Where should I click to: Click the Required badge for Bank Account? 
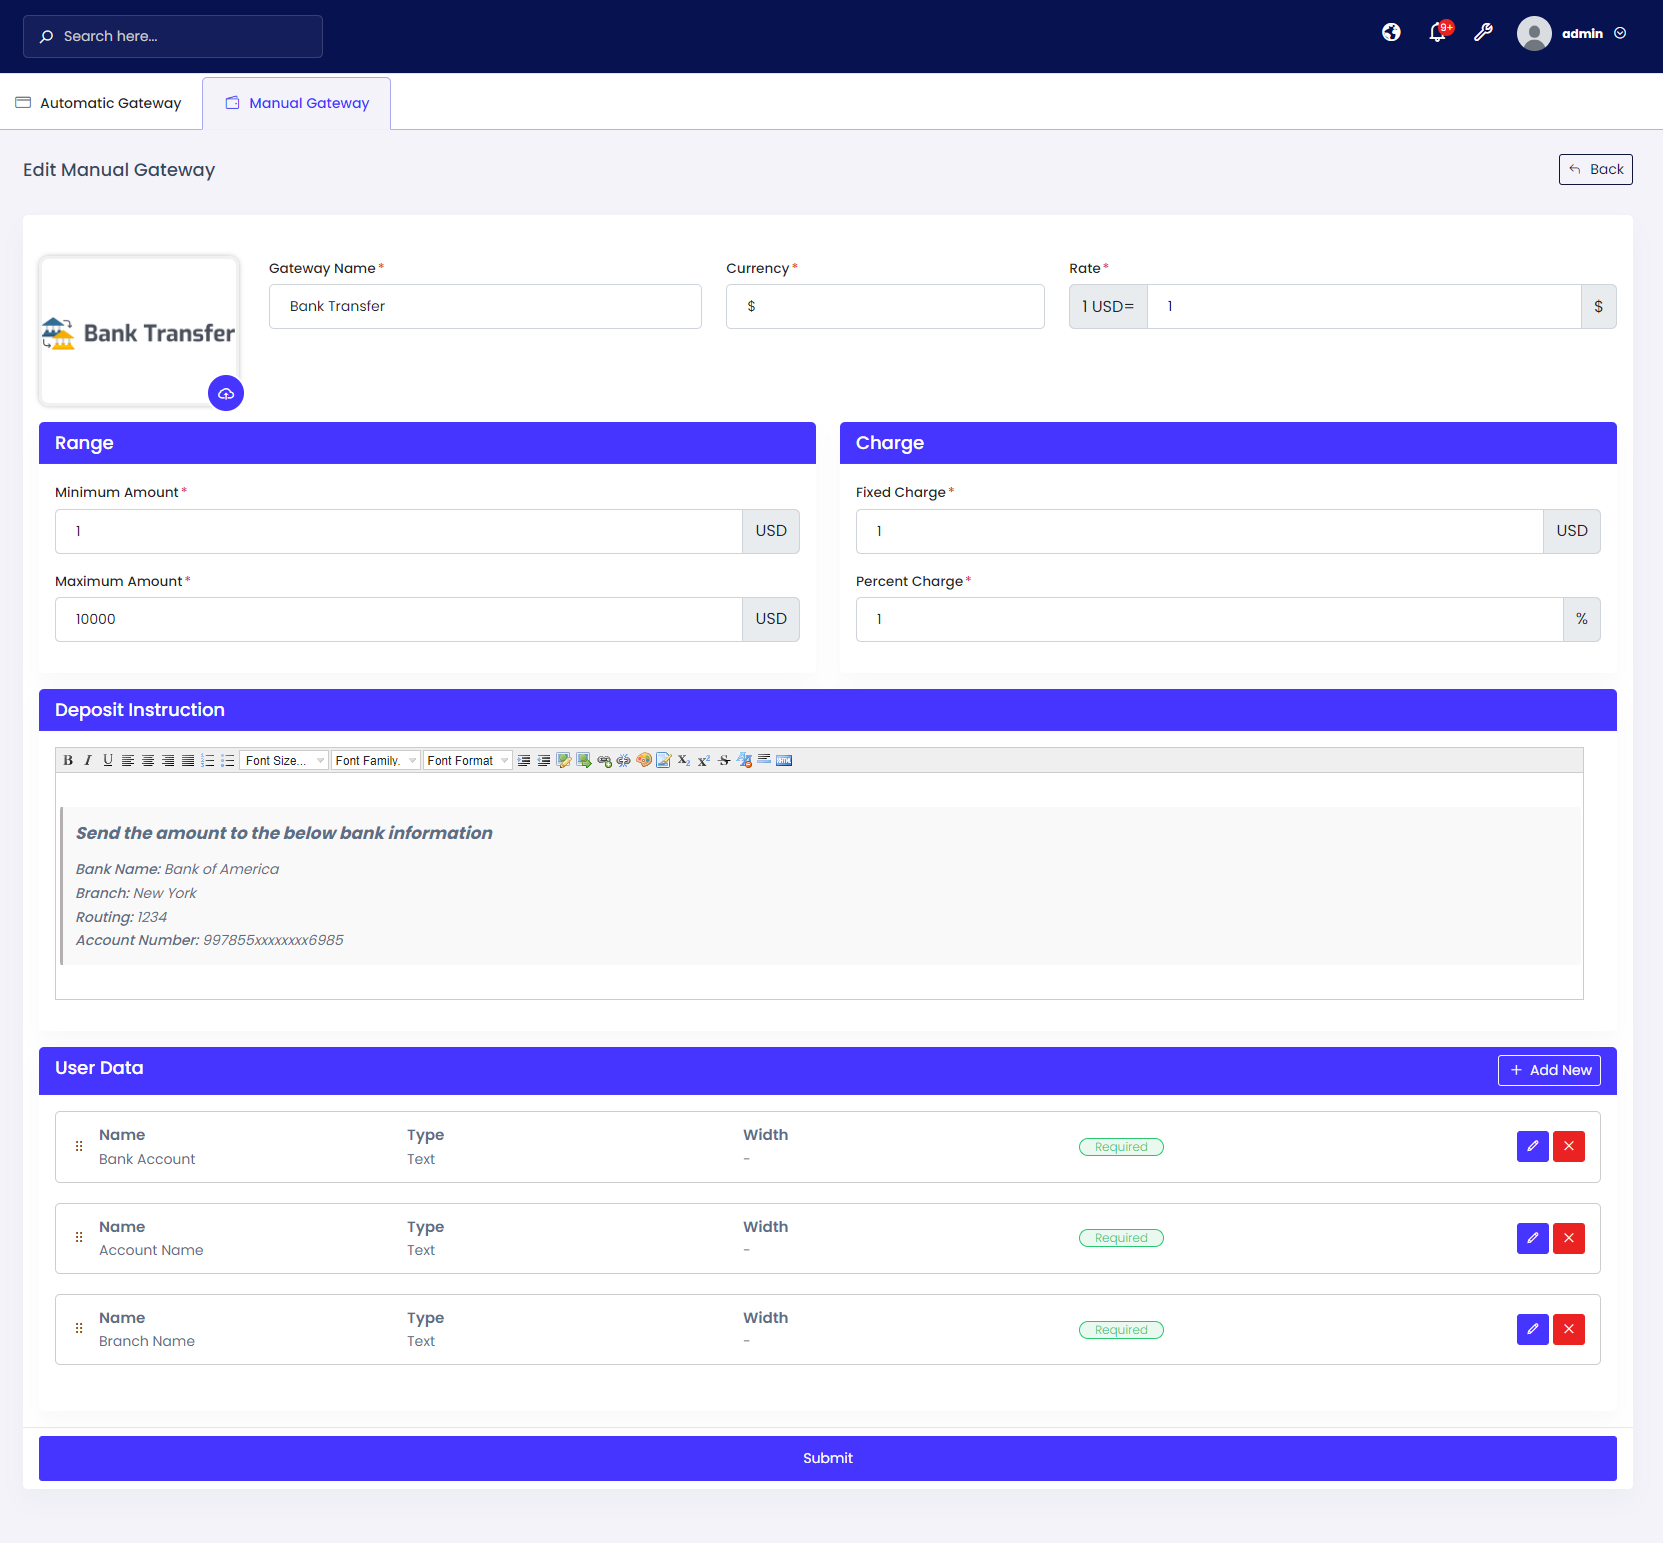click(1121, 1147)
